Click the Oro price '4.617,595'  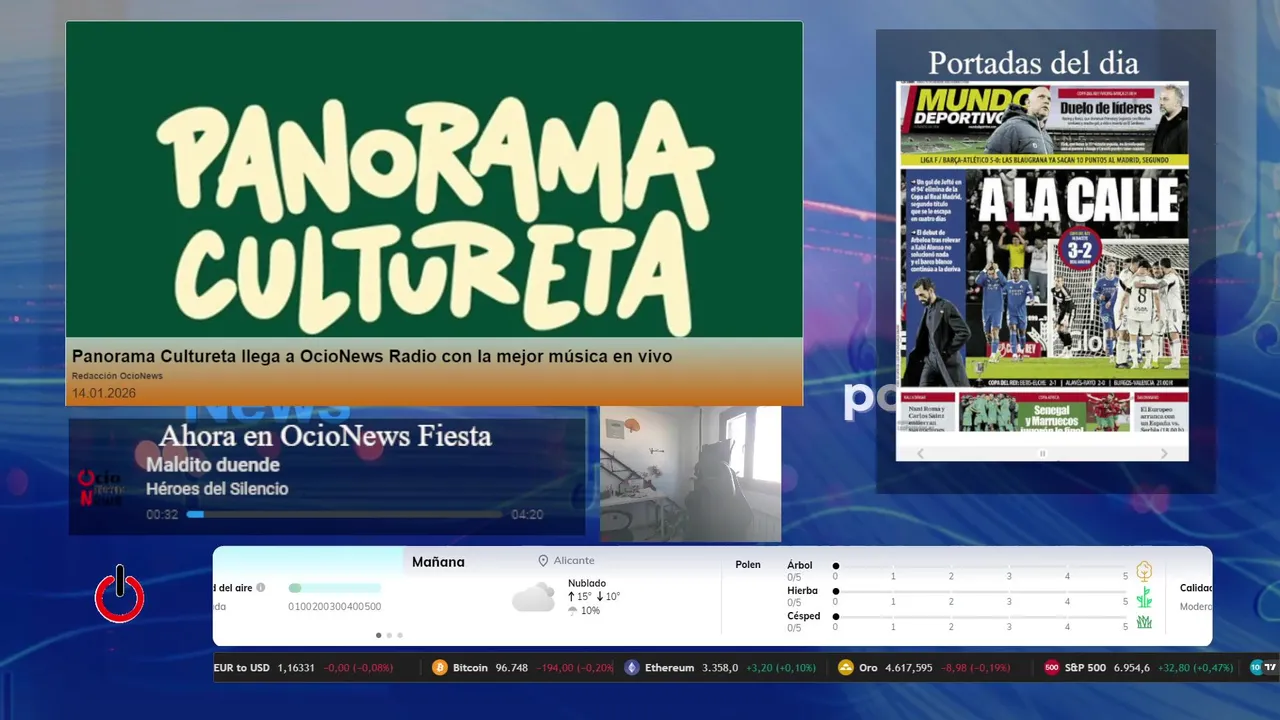(909, 668)
